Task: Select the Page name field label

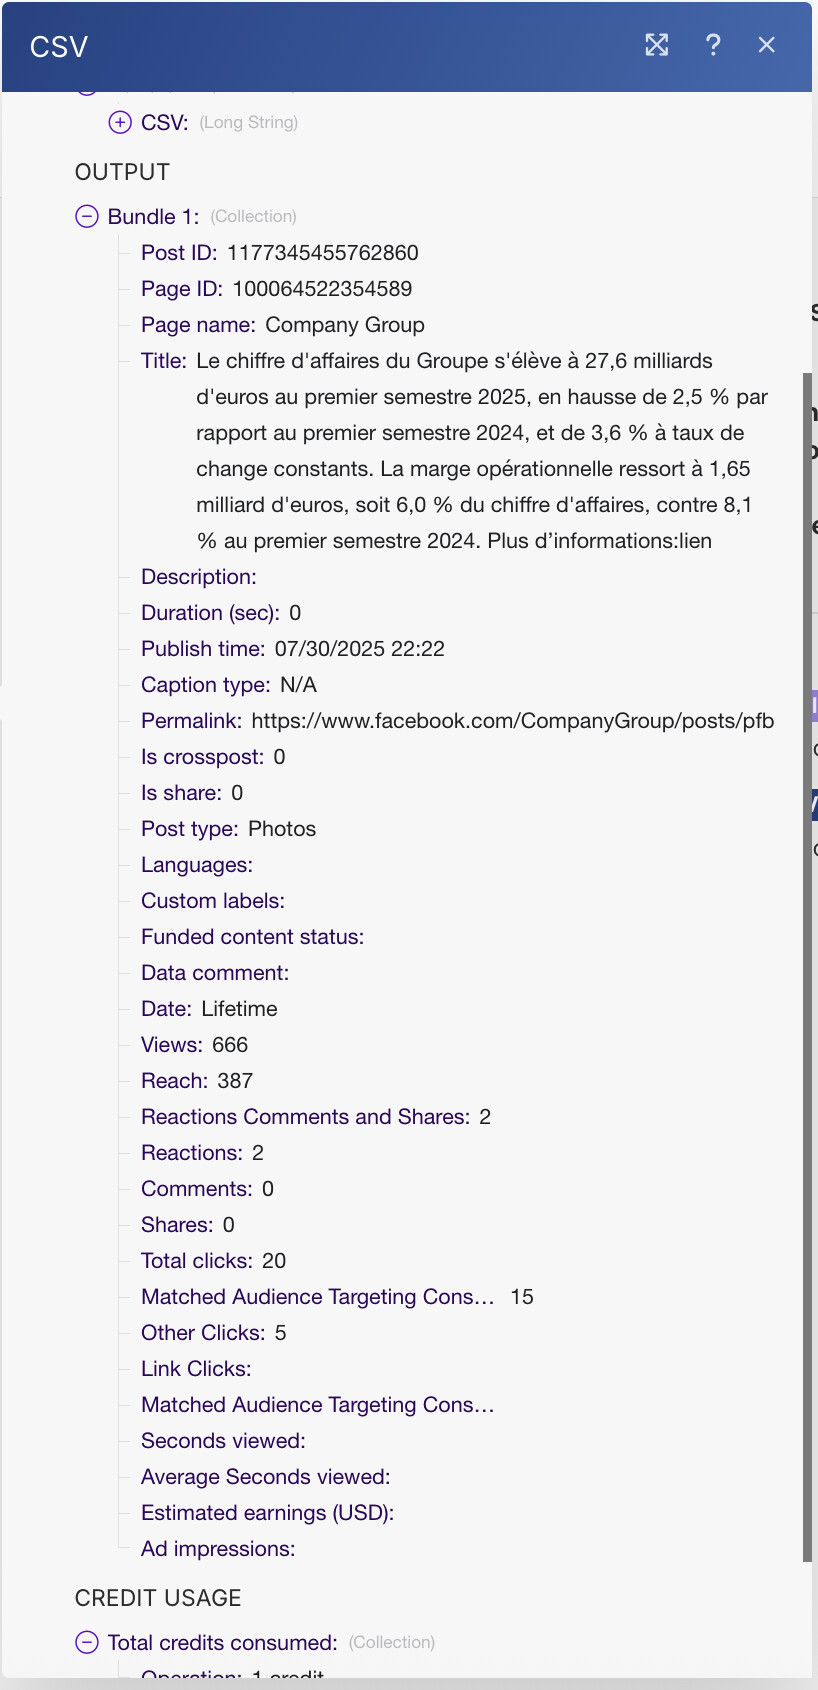Action: [x=198, y=325]
